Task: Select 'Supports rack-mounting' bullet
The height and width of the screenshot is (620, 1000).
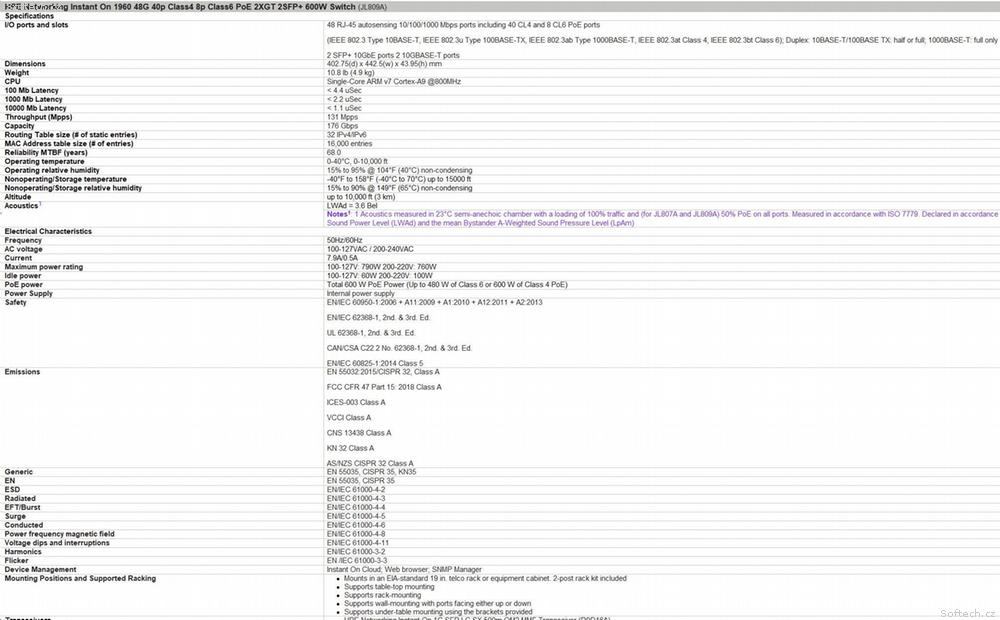Action: pyautogui.click(x=383, y=595)
